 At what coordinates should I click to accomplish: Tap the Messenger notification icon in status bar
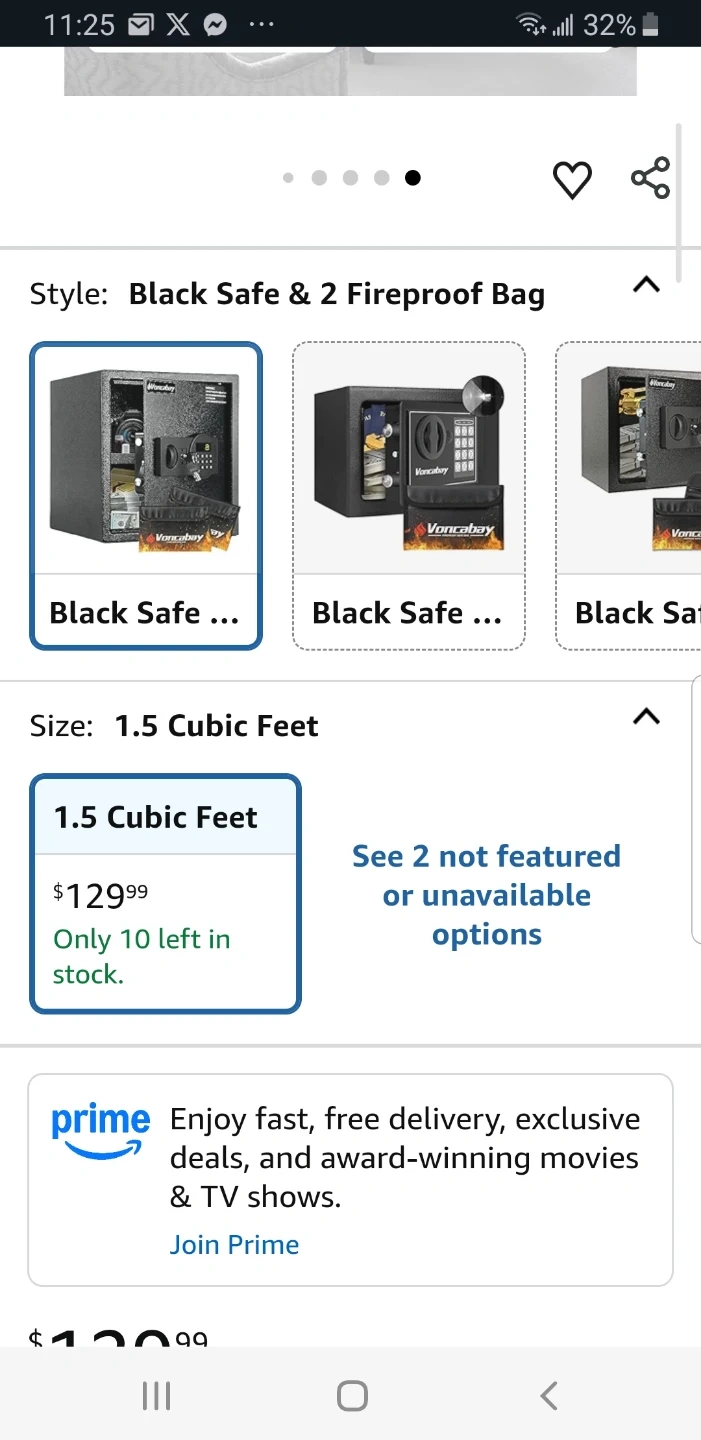coord(215,25)
